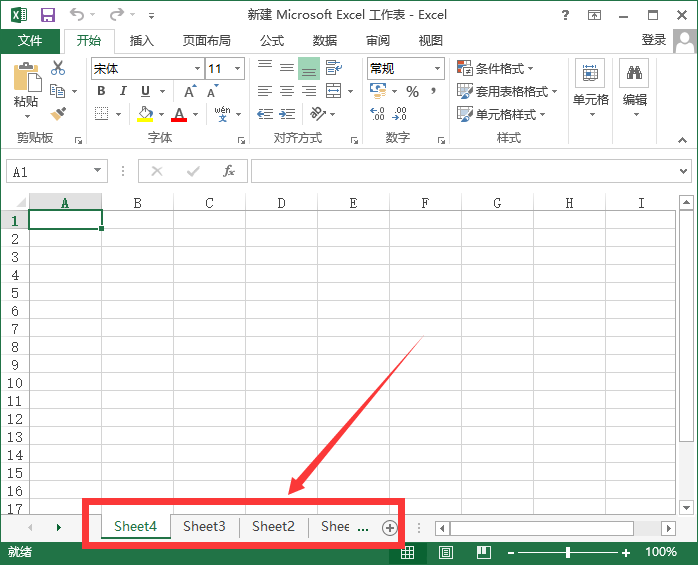This screenshot has width=698, height=565.
Task: Toggle Align Right
Action: click(309, 91)
